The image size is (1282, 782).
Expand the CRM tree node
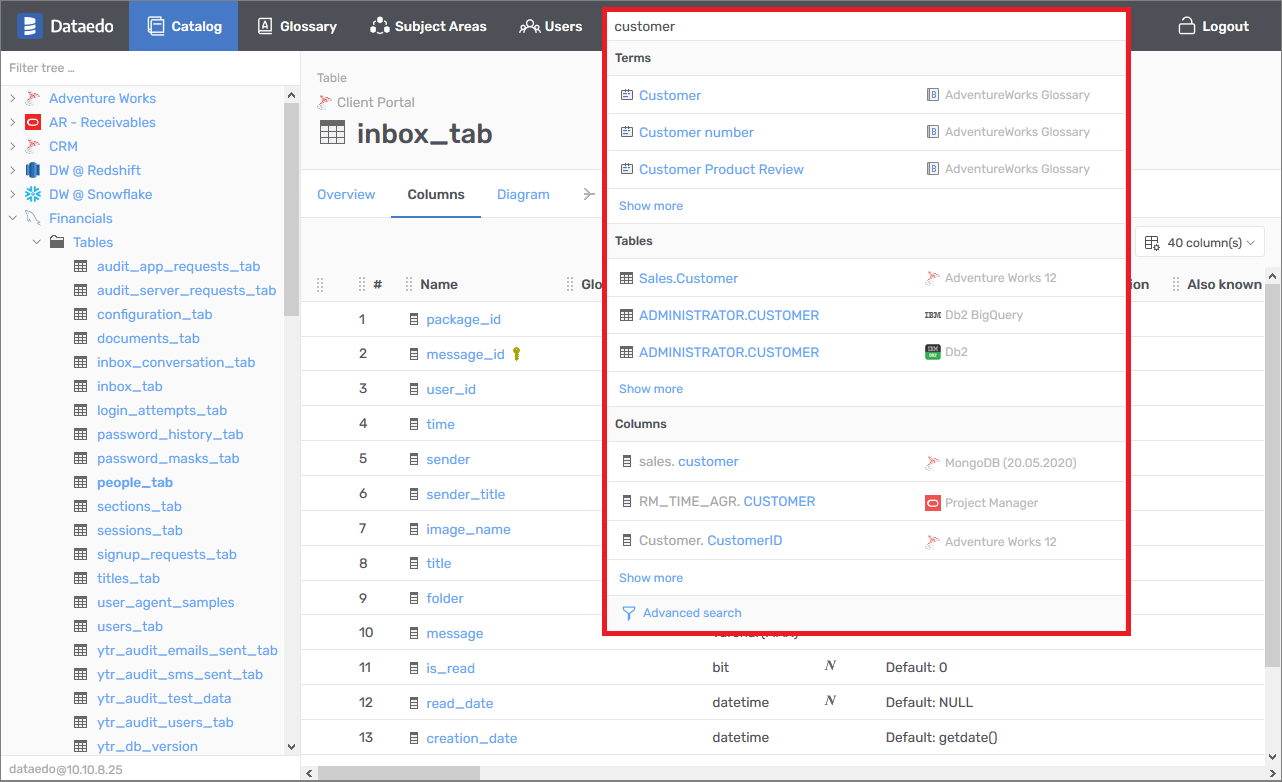coord(12,146)
